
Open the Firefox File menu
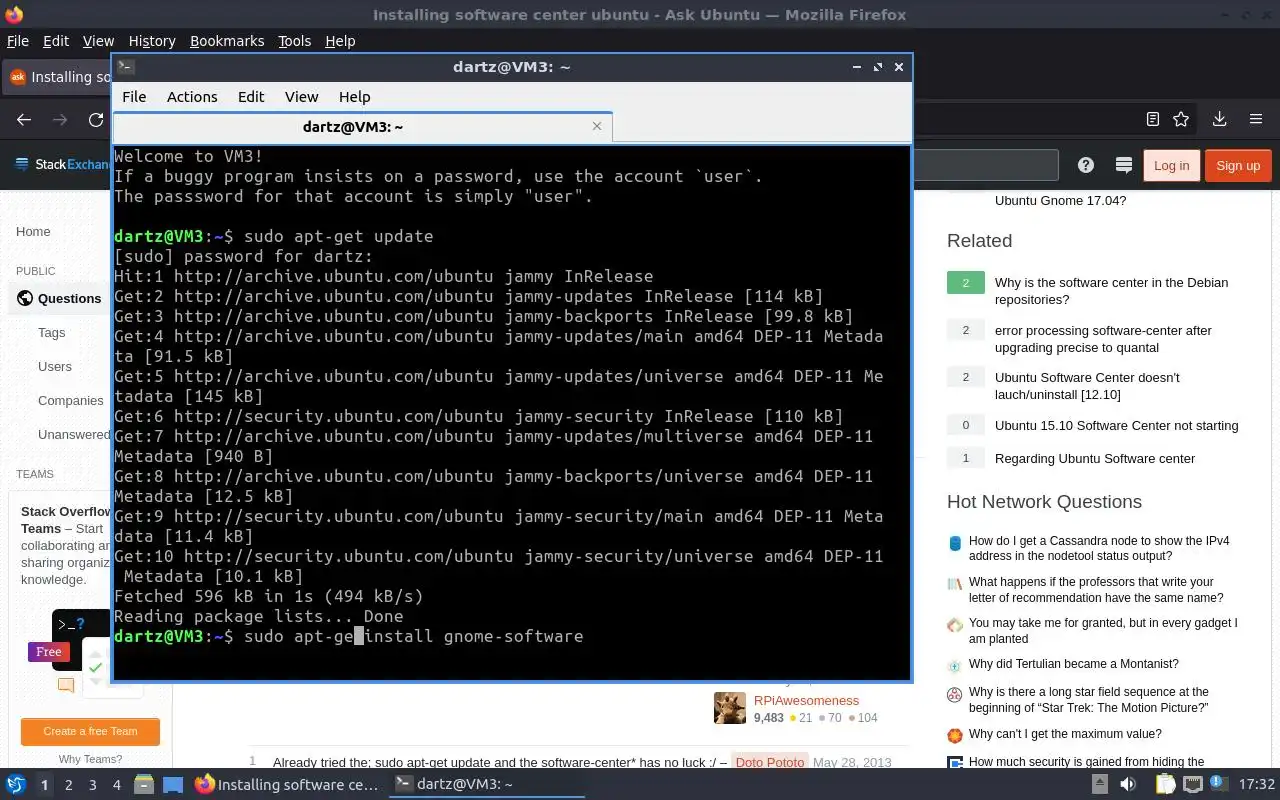tap(18, 41)
